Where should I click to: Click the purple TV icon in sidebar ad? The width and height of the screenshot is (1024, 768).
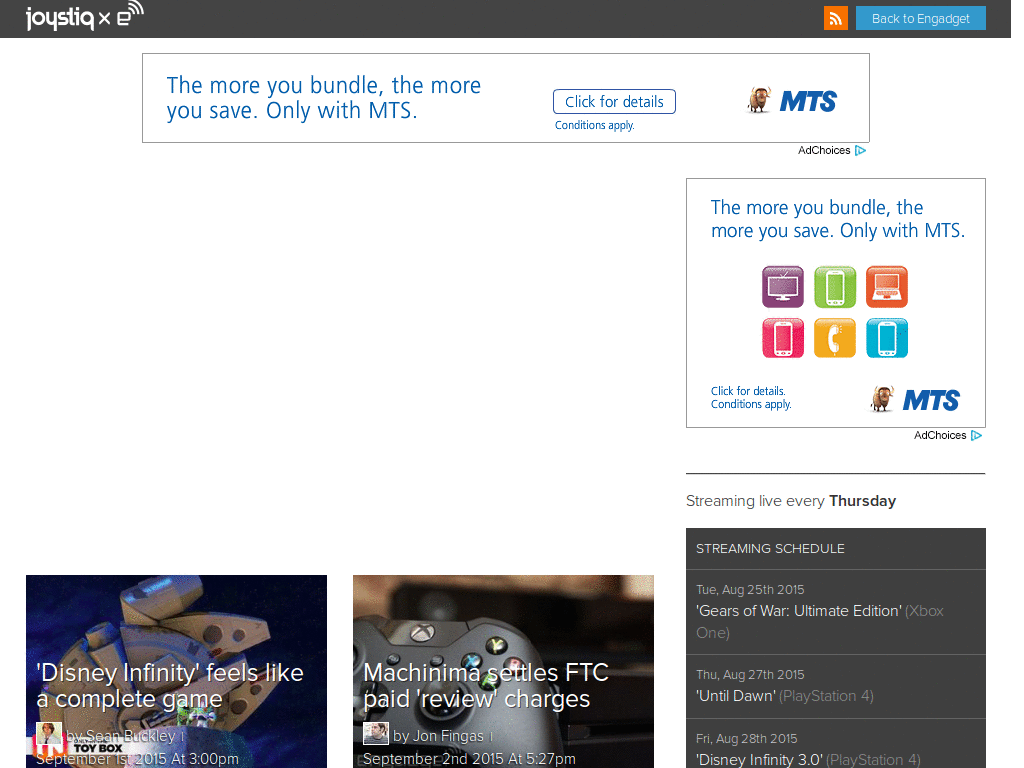782,287
